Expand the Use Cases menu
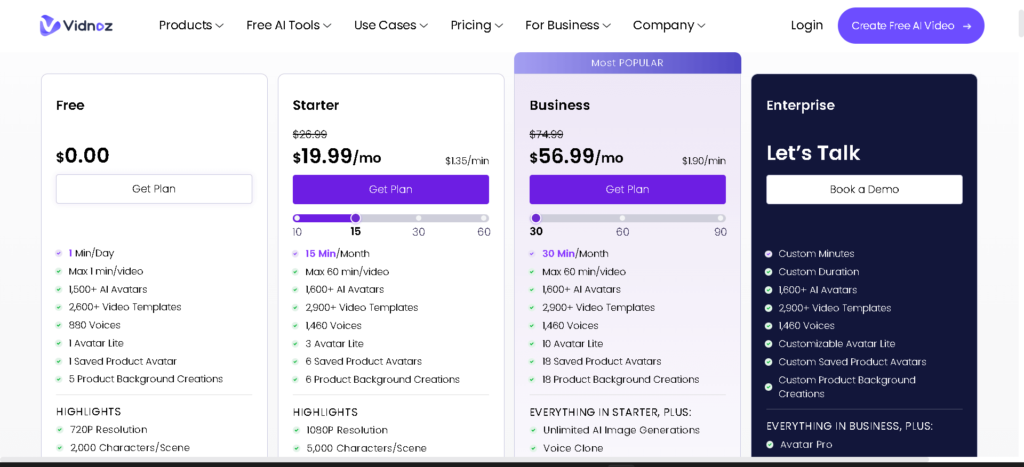This screenshot has height=467, width=1024. pos(390,25)
